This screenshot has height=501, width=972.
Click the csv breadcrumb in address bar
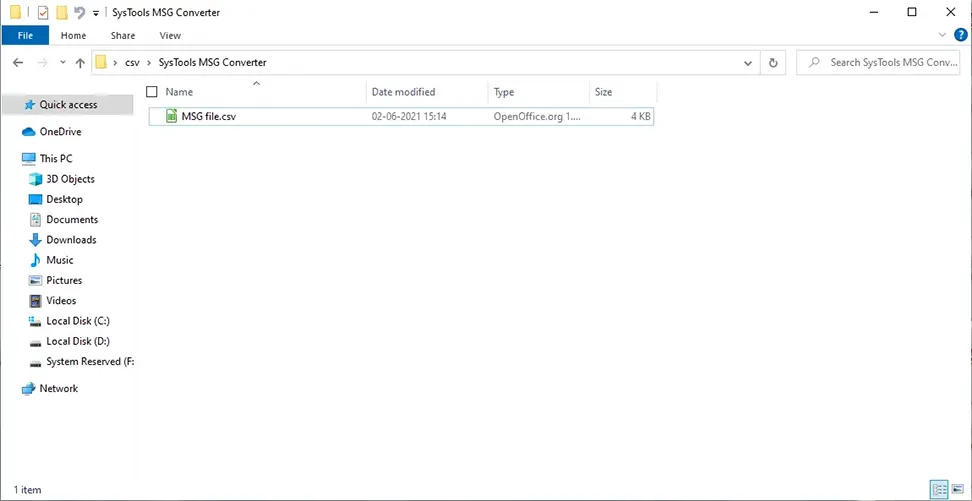(x=133, y=63)
